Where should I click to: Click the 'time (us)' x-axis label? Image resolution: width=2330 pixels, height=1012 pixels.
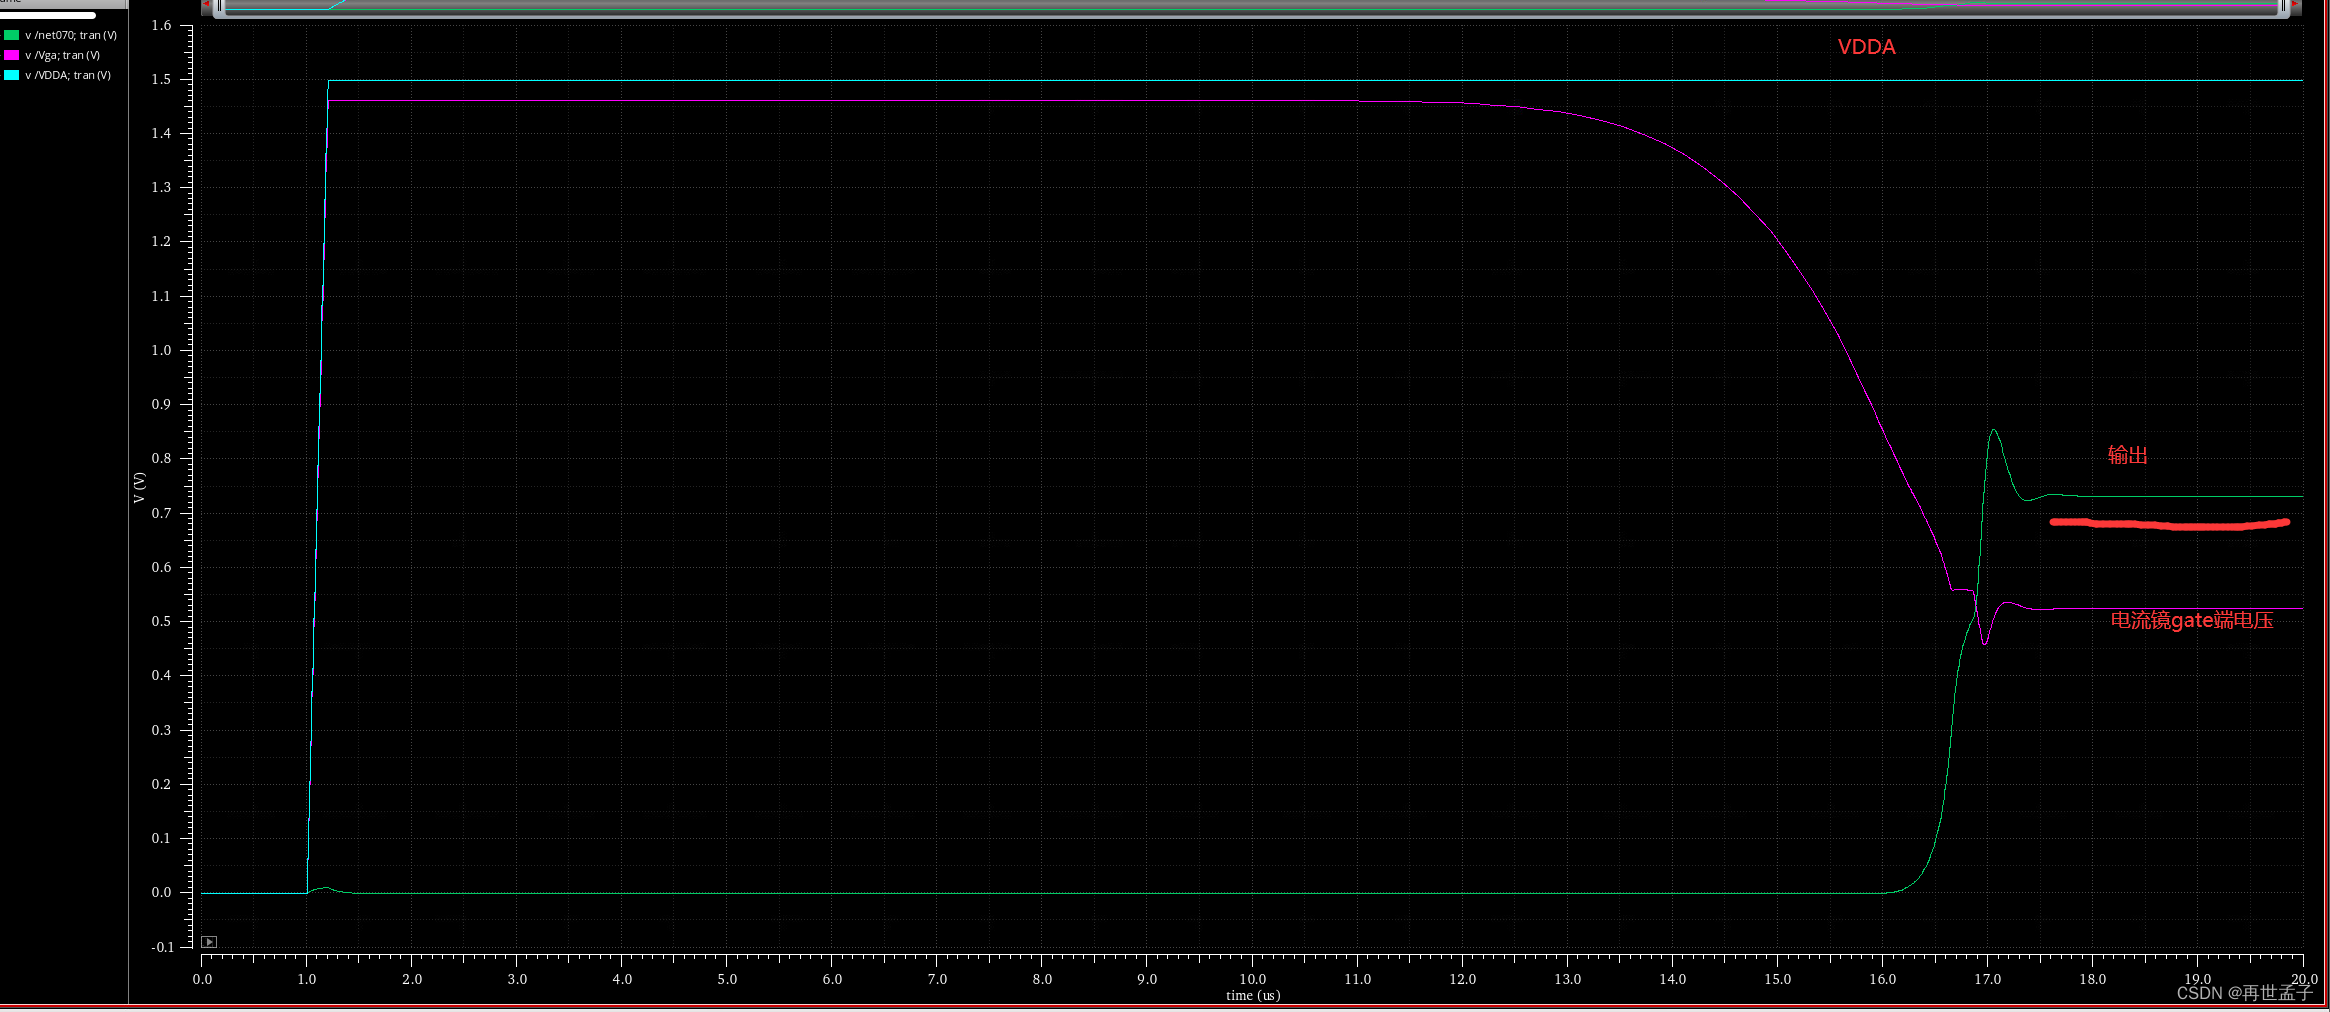[1253, 996]
